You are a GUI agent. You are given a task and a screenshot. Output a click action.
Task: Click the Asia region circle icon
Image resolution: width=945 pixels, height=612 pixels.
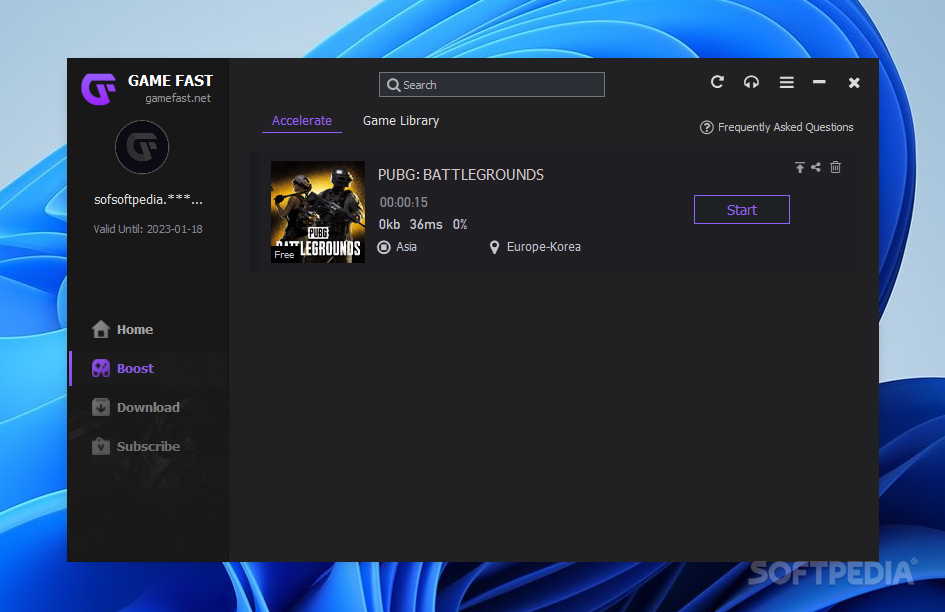click(x=384, y=247)
